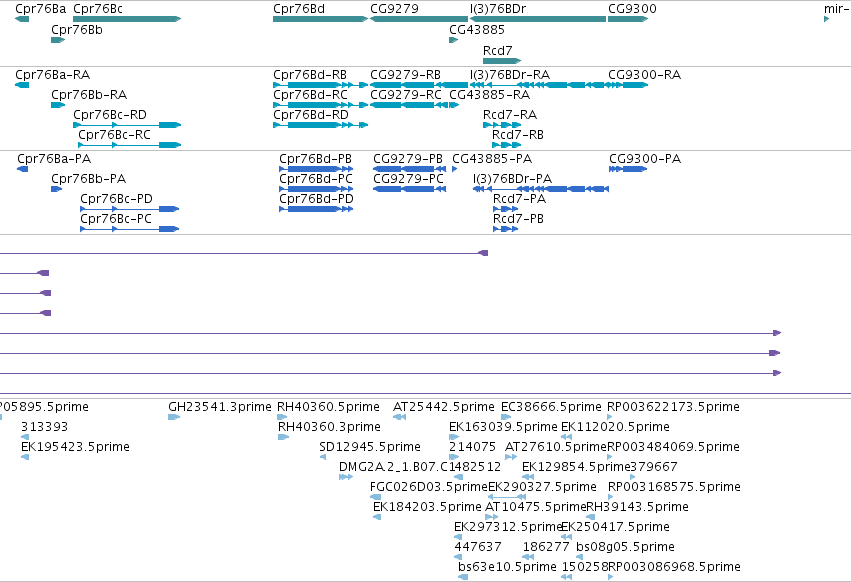
Task: Select the Cpr76Bc-RC transcript
Action: pos(130,145)
